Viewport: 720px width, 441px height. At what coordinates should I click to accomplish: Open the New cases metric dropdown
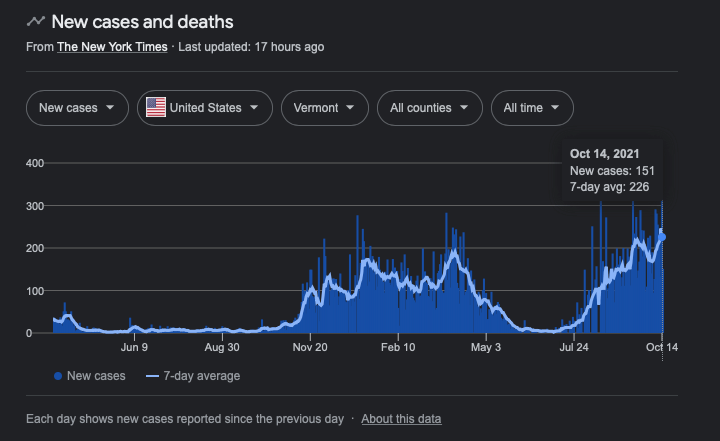76,107
